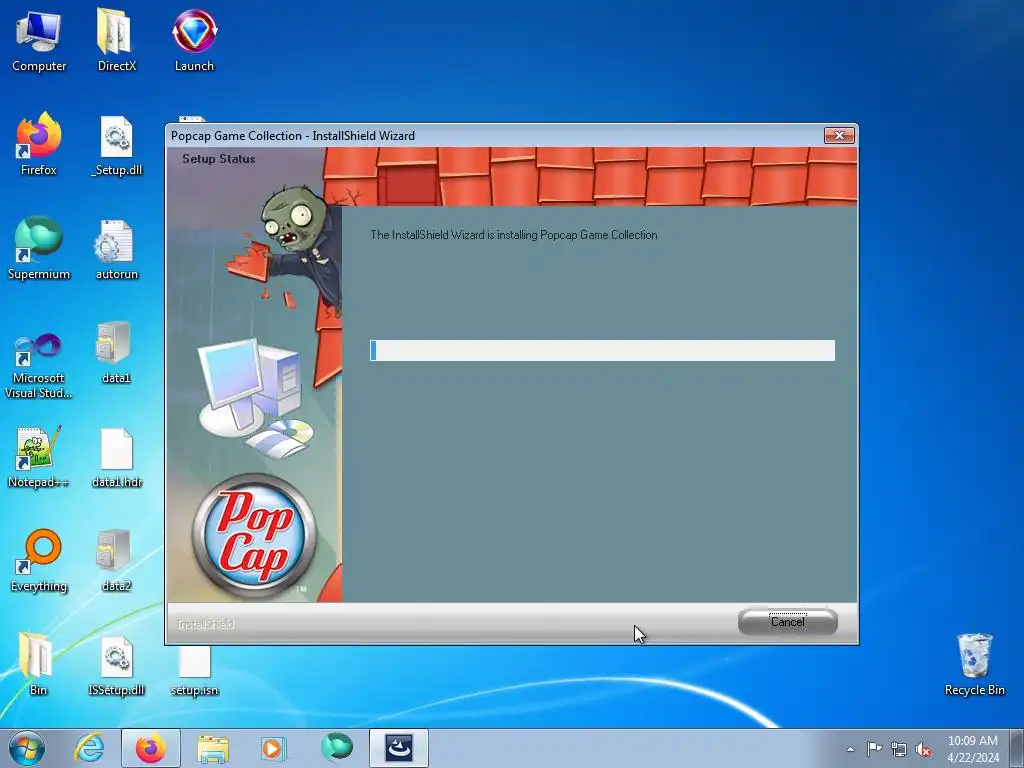Open Internet Explorer from the taskbar
This screenshot has height=768, width=1024.
click(89, 748)
